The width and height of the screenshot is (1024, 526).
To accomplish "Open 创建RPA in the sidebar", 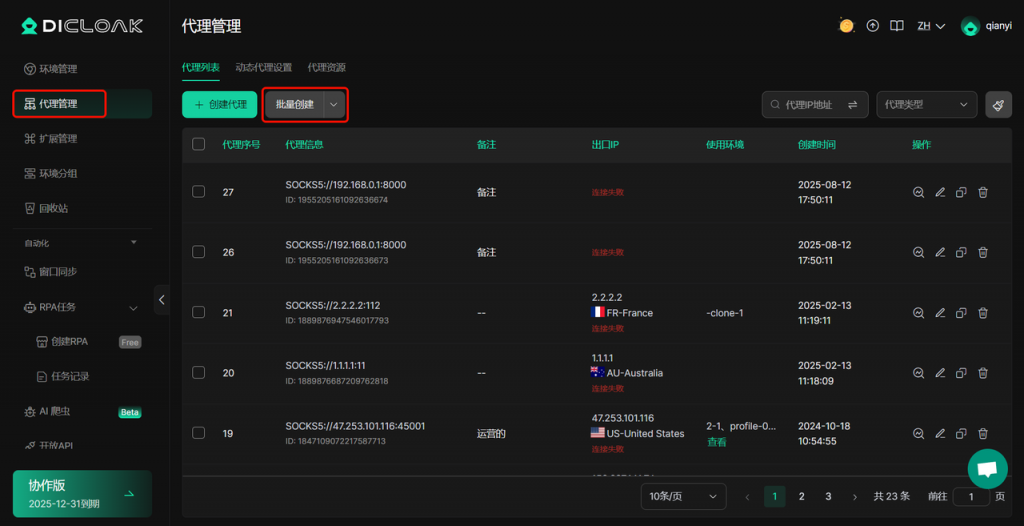I will point(60,342).
